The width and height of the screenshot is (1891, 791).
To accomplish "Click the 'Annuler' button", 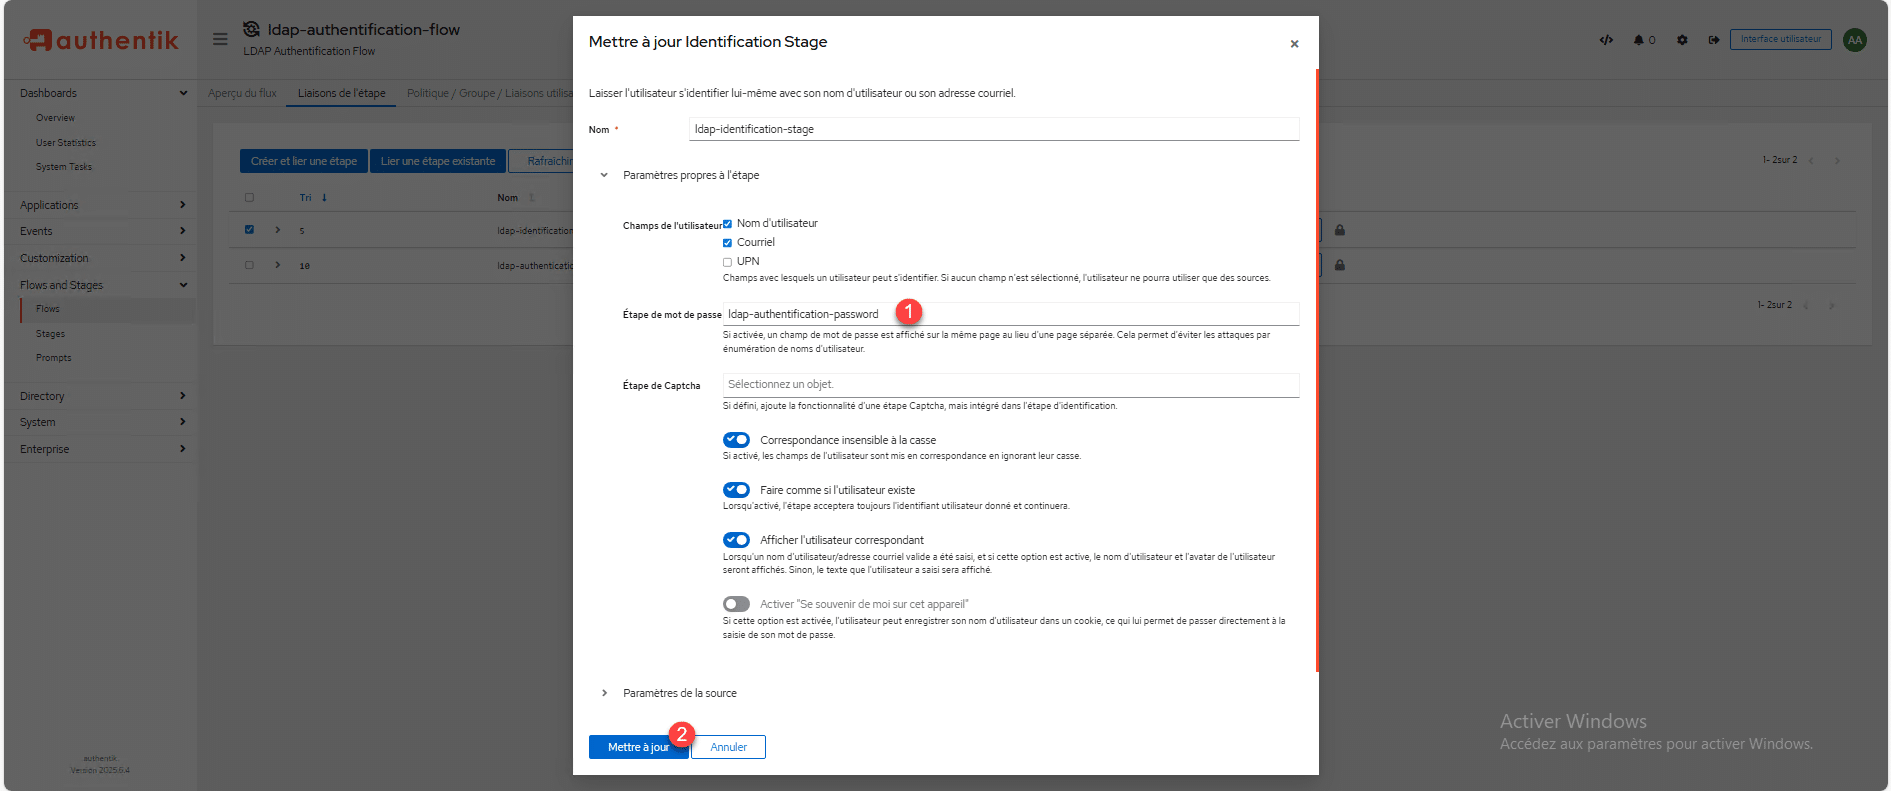I will (728, 747).
